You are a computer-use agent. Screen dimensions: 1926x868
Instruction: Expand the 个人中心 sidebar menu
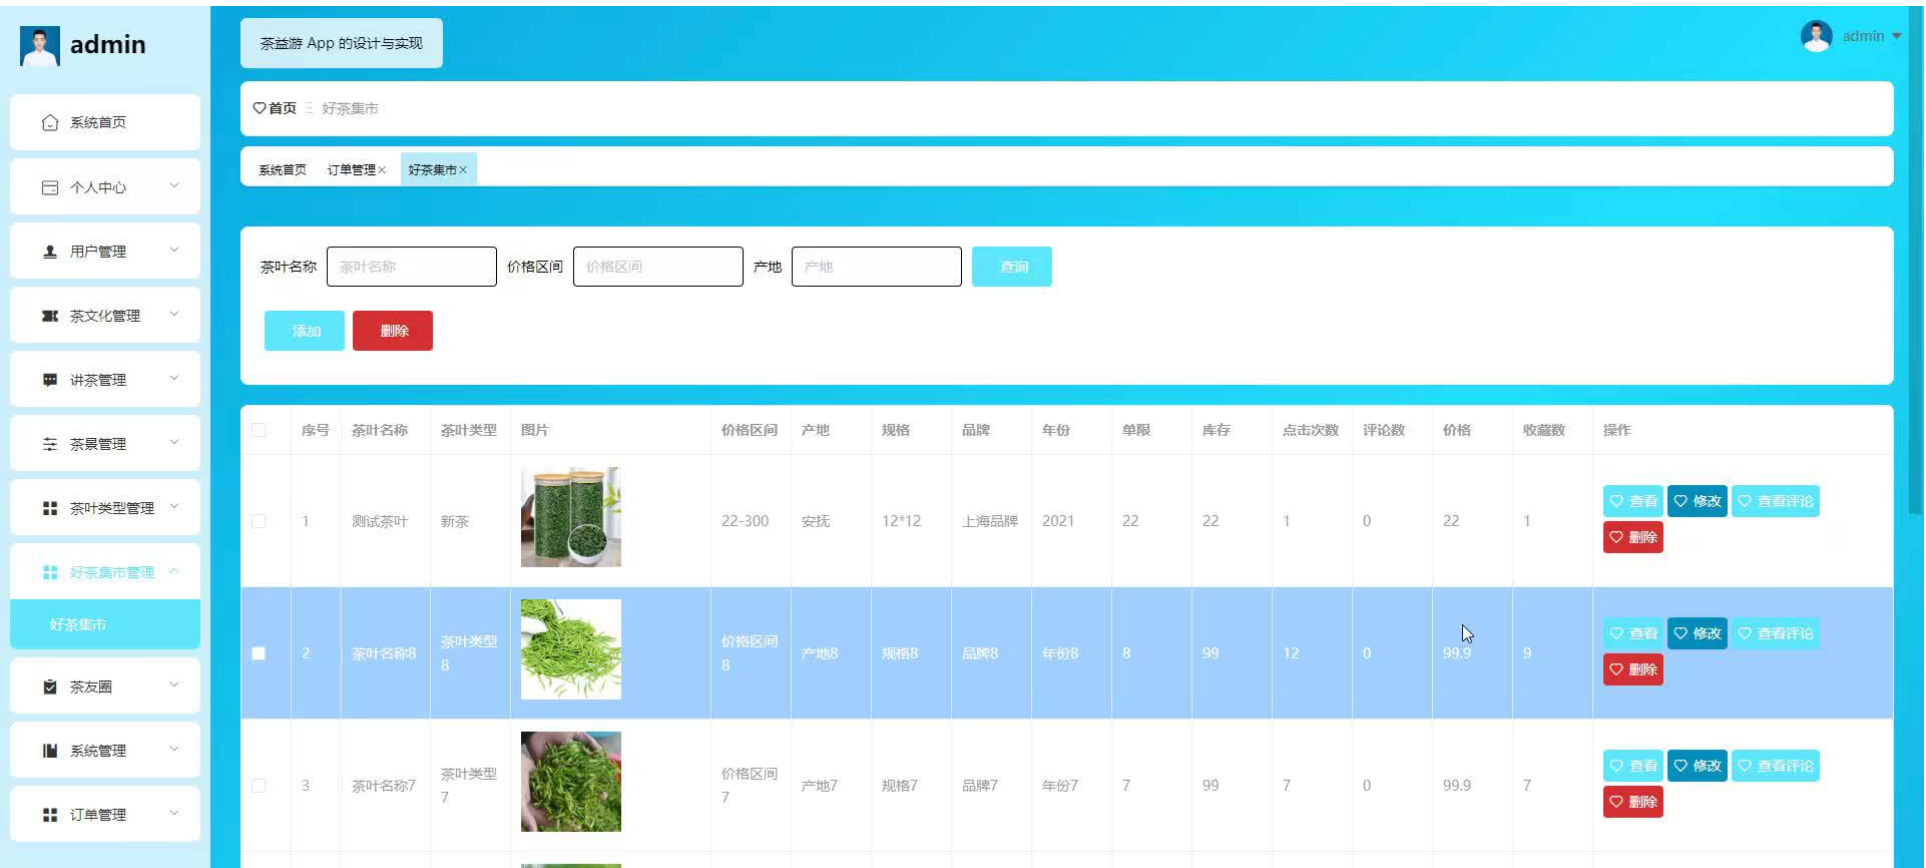[174, 186]
